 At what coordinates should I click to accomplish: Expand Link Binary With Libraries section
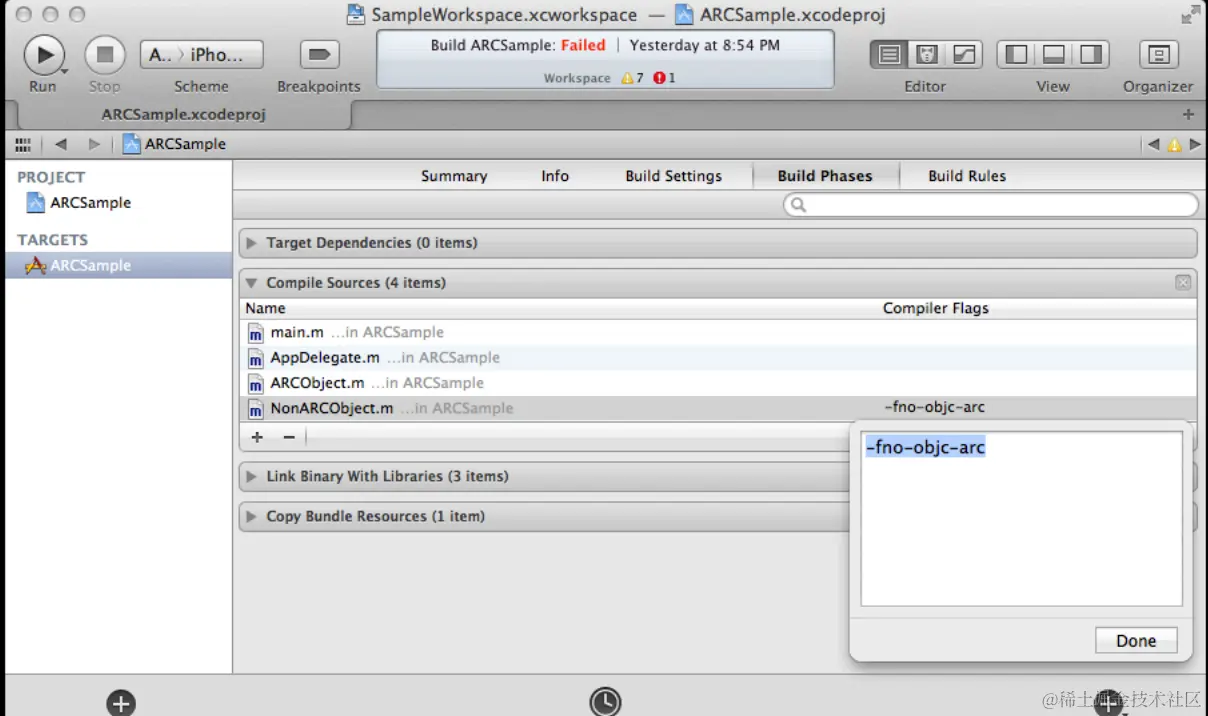coord(251,477)
